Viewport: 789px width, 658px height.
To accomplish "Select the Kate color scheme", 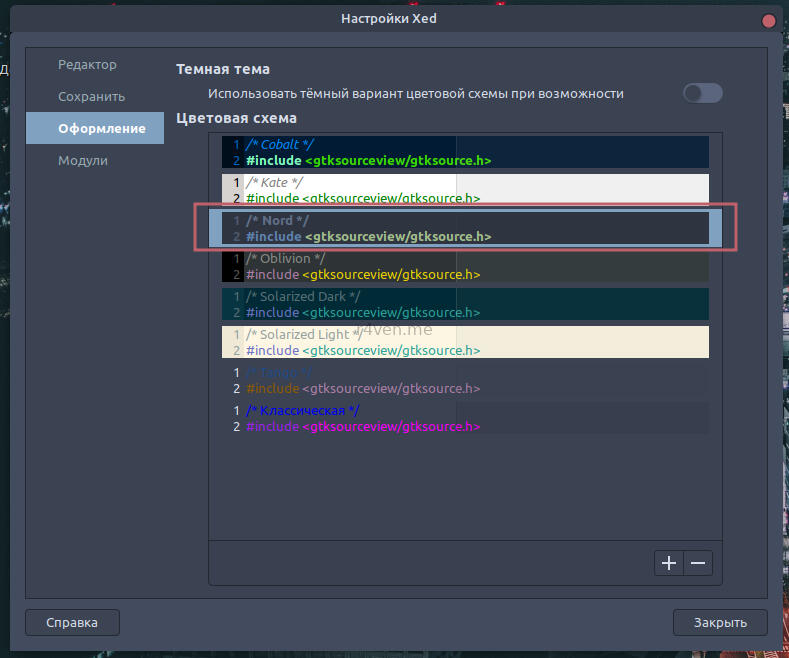I will (465, 190).
